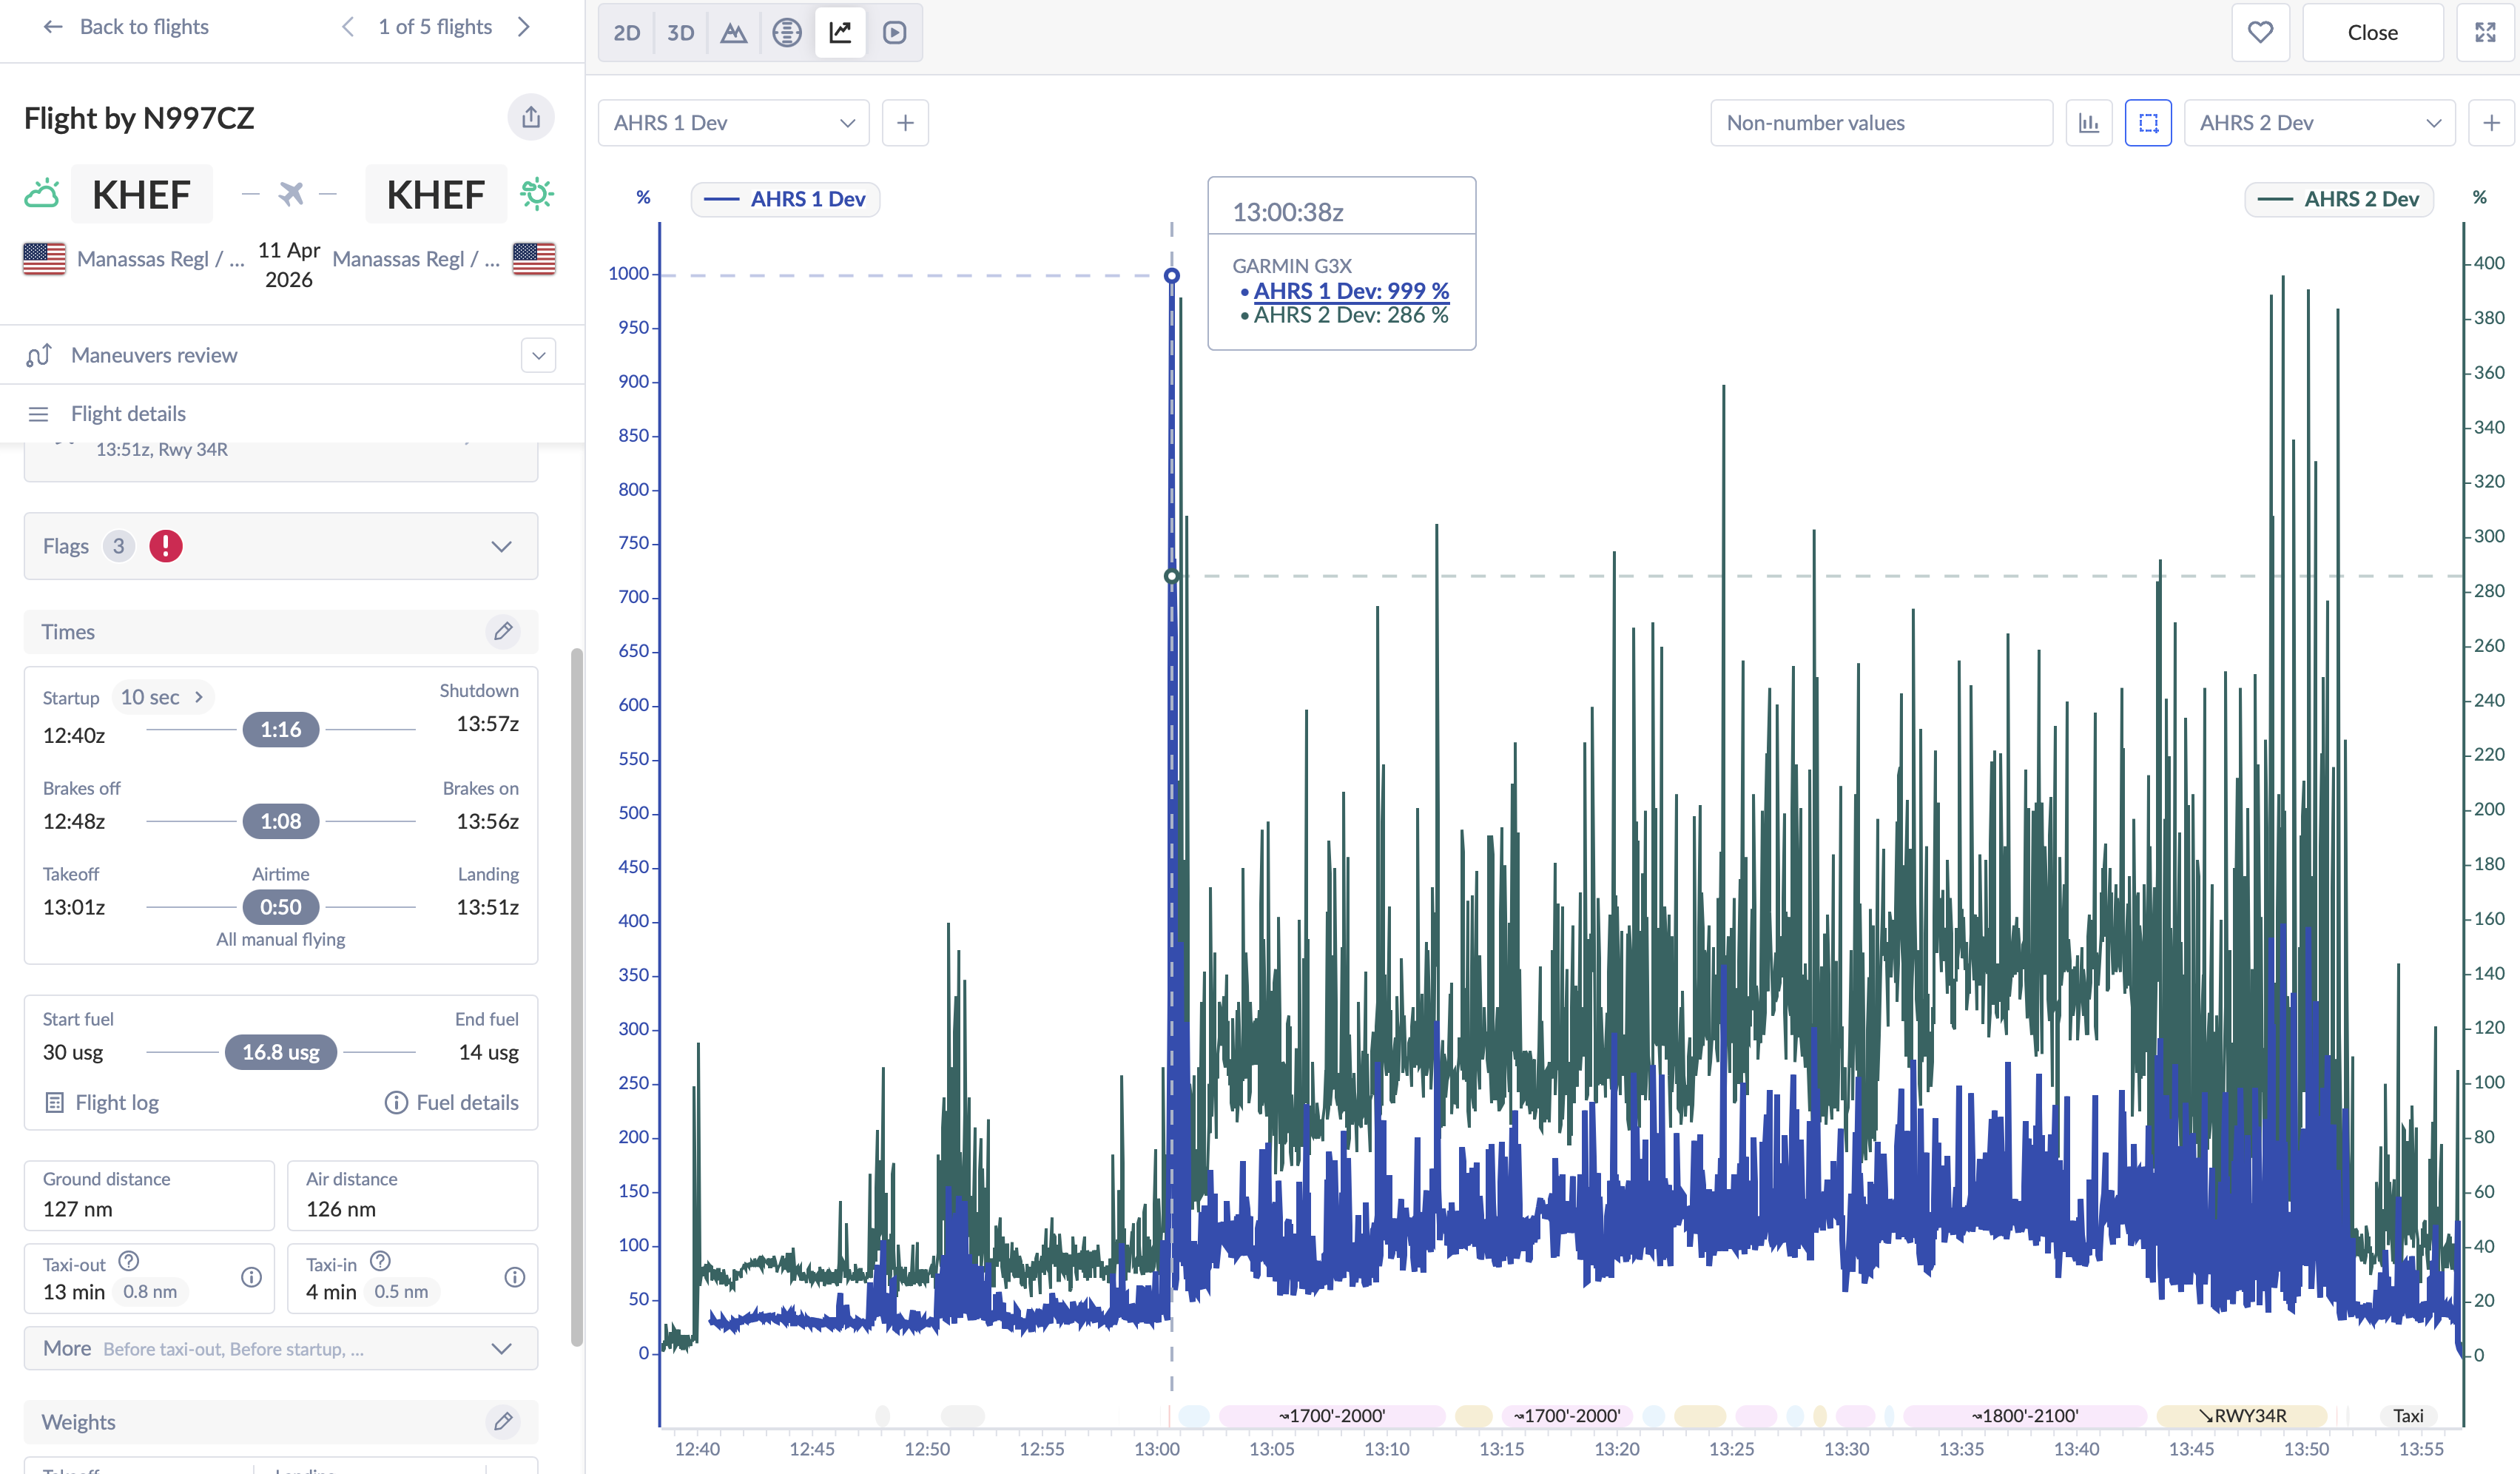The height and width of the screenshot is (1474, 2520).
Task: Select first ~1700'-2000' timeline segment
Action: point(1332,1416)
